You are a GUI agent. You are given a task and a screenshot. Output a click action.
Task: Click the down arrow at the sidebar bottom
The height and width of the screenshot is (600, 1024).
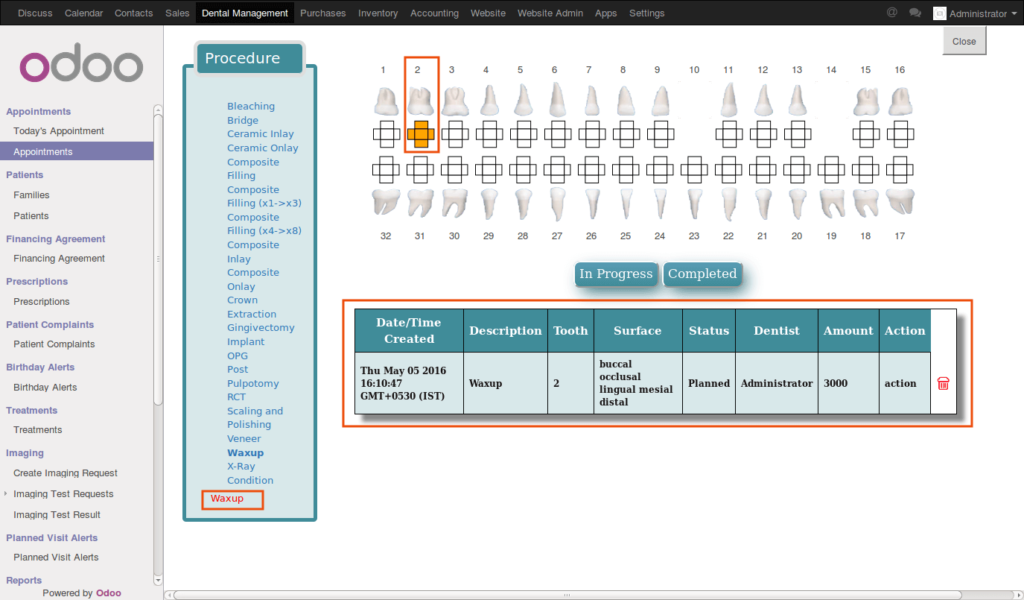pos(158,579)
